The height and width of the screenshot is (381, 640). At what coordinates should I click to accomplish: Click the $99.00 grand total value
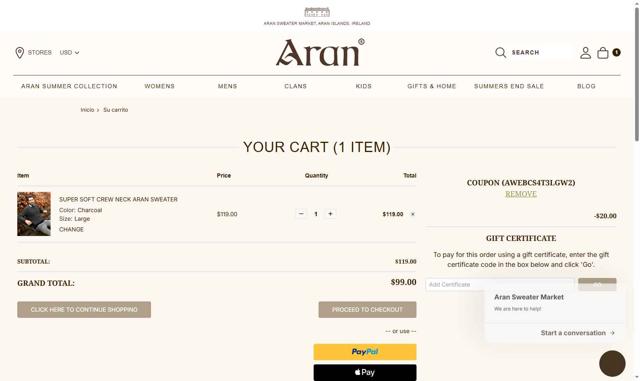pos(404,282)
